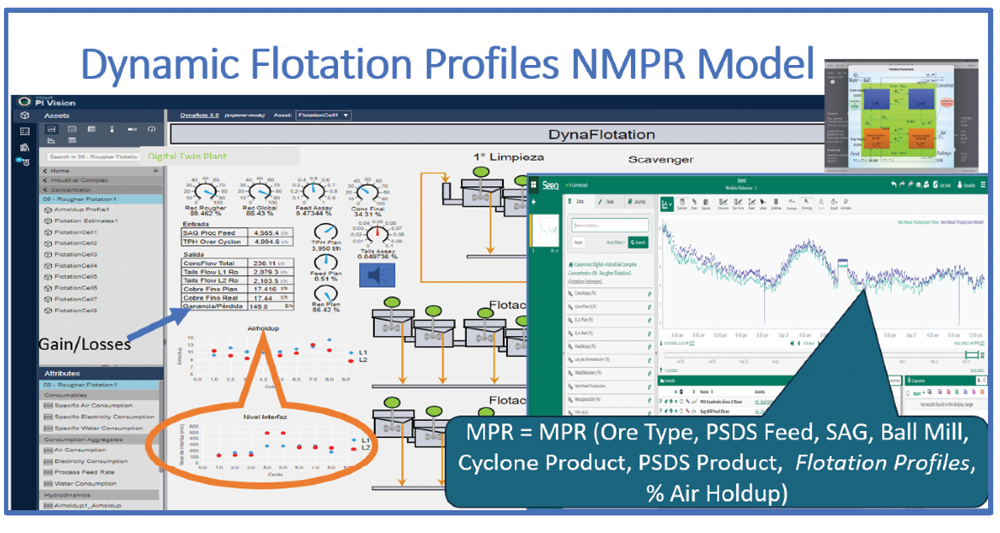Pin the ConcAssay (%) signal in Seeq

point(649,294)
